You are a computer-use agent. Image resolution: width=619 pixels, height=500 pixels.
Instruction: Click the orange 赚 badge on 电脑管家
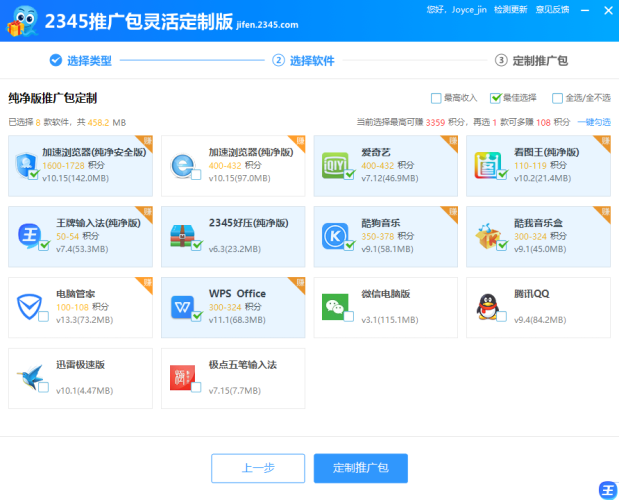tap(146, 283)
